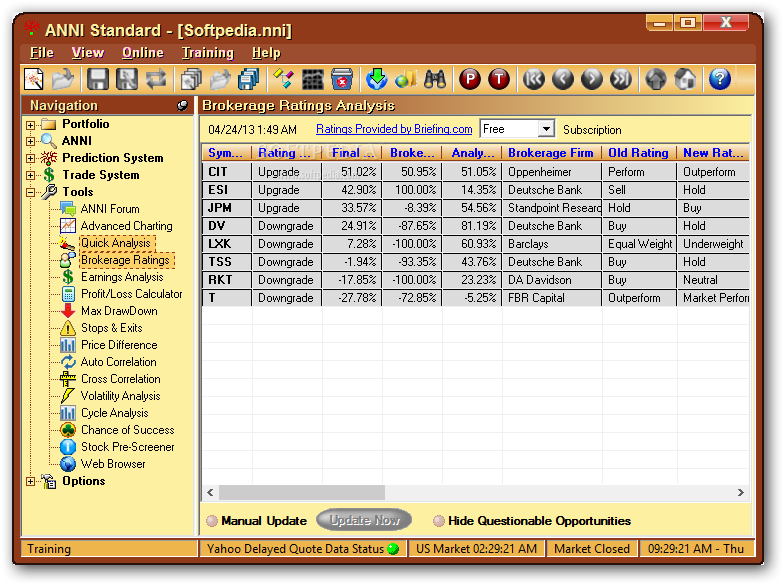784x585 pixels.
Task: Open Volatility Analysis tool
Action: pyautogui.click(x=121, y=396)
